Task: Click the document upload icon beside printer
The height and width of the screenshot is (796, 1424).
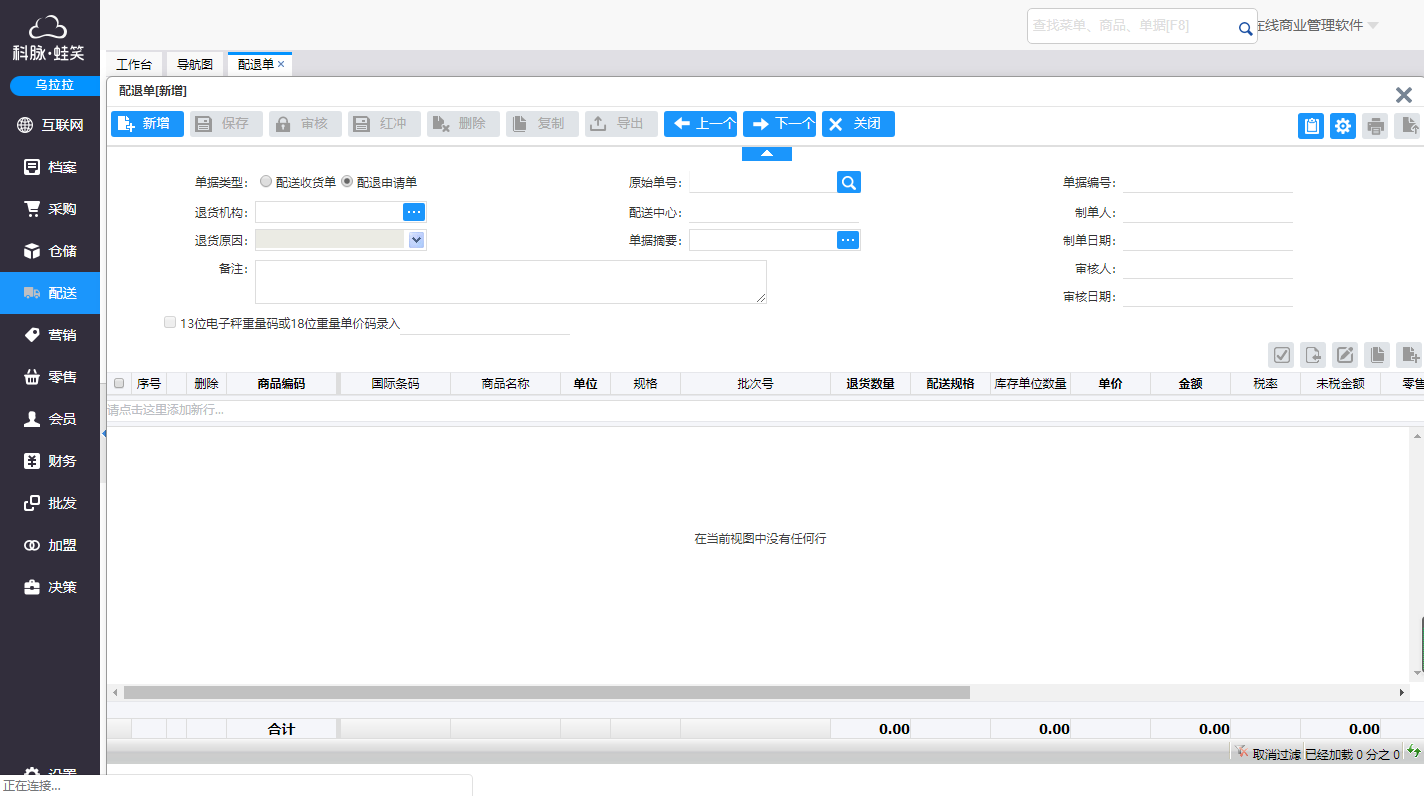Action: [x=1407, y=126]
